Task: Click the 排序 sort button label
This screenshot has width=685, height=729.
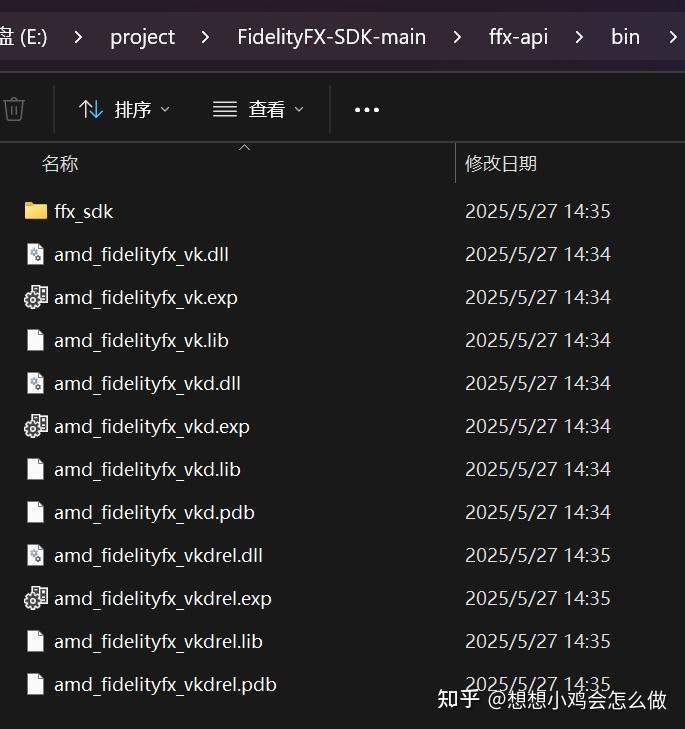Action: pyautogui.click(x=133, y=110)
